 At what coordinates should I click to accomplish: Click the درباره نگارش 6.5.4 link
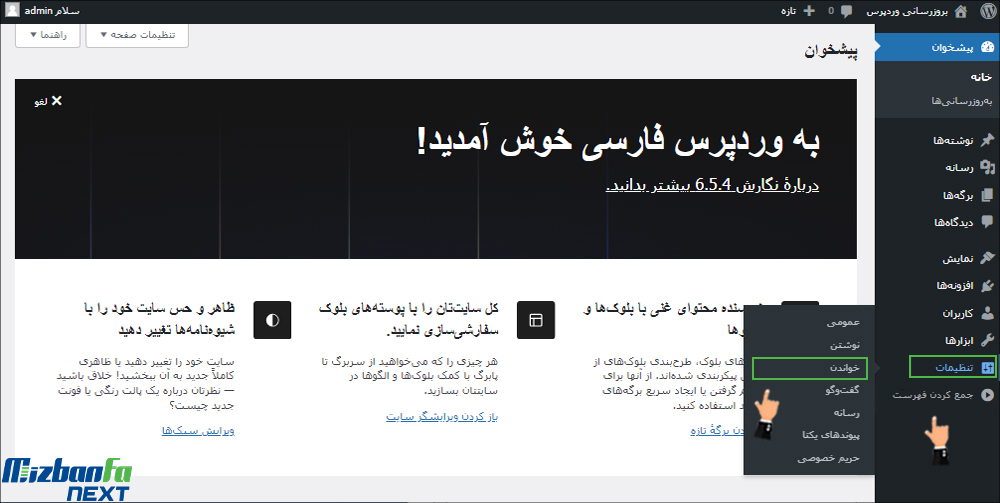coord(712,186)
